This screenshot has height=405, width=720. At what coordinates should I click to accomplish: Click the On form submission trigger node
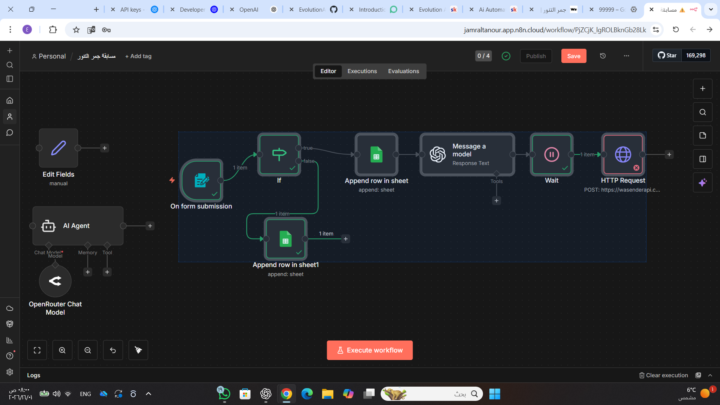(x=201, y=181)
